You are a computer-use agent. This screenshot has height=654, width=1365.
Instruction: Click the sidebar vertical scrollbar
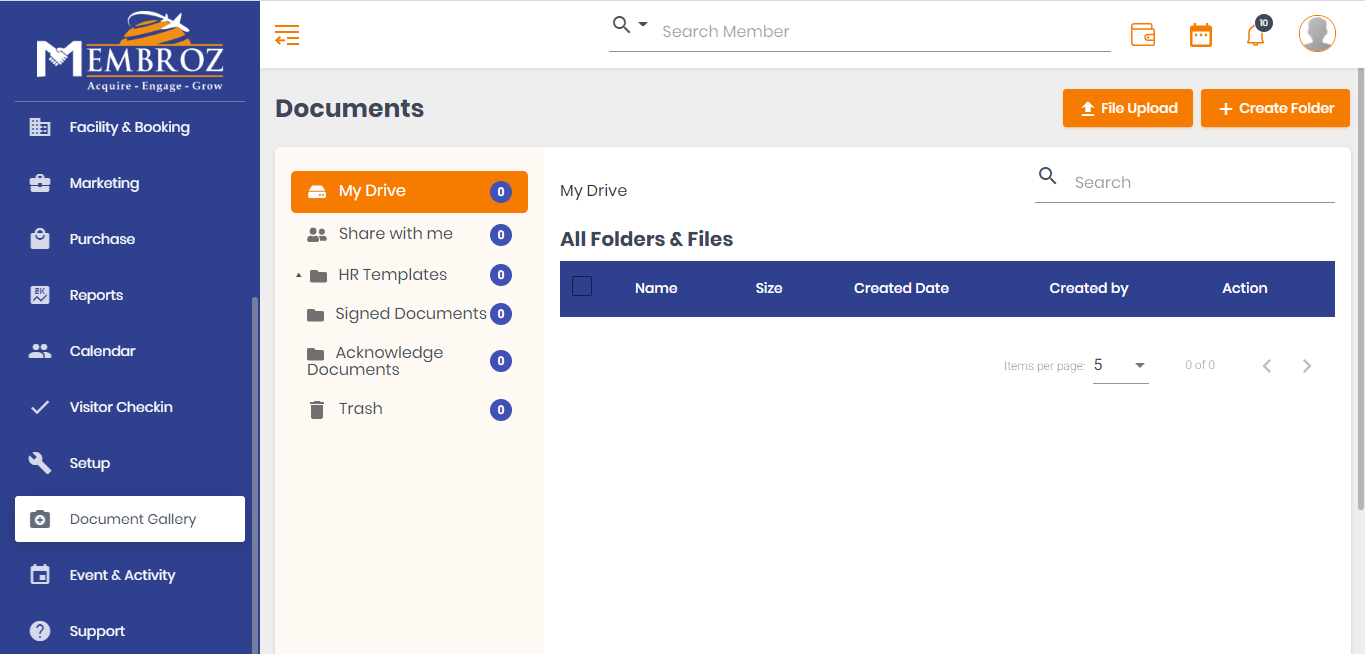(255, 470)
